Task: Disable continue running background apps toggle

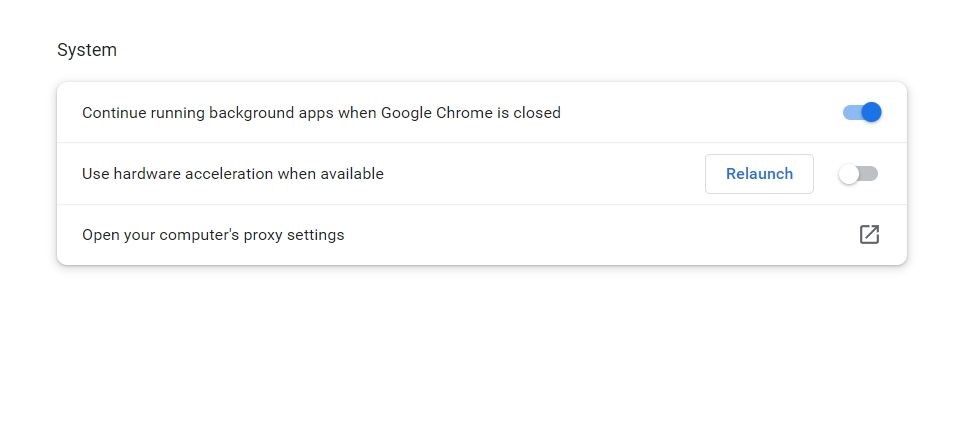Action: pos(861,112)
